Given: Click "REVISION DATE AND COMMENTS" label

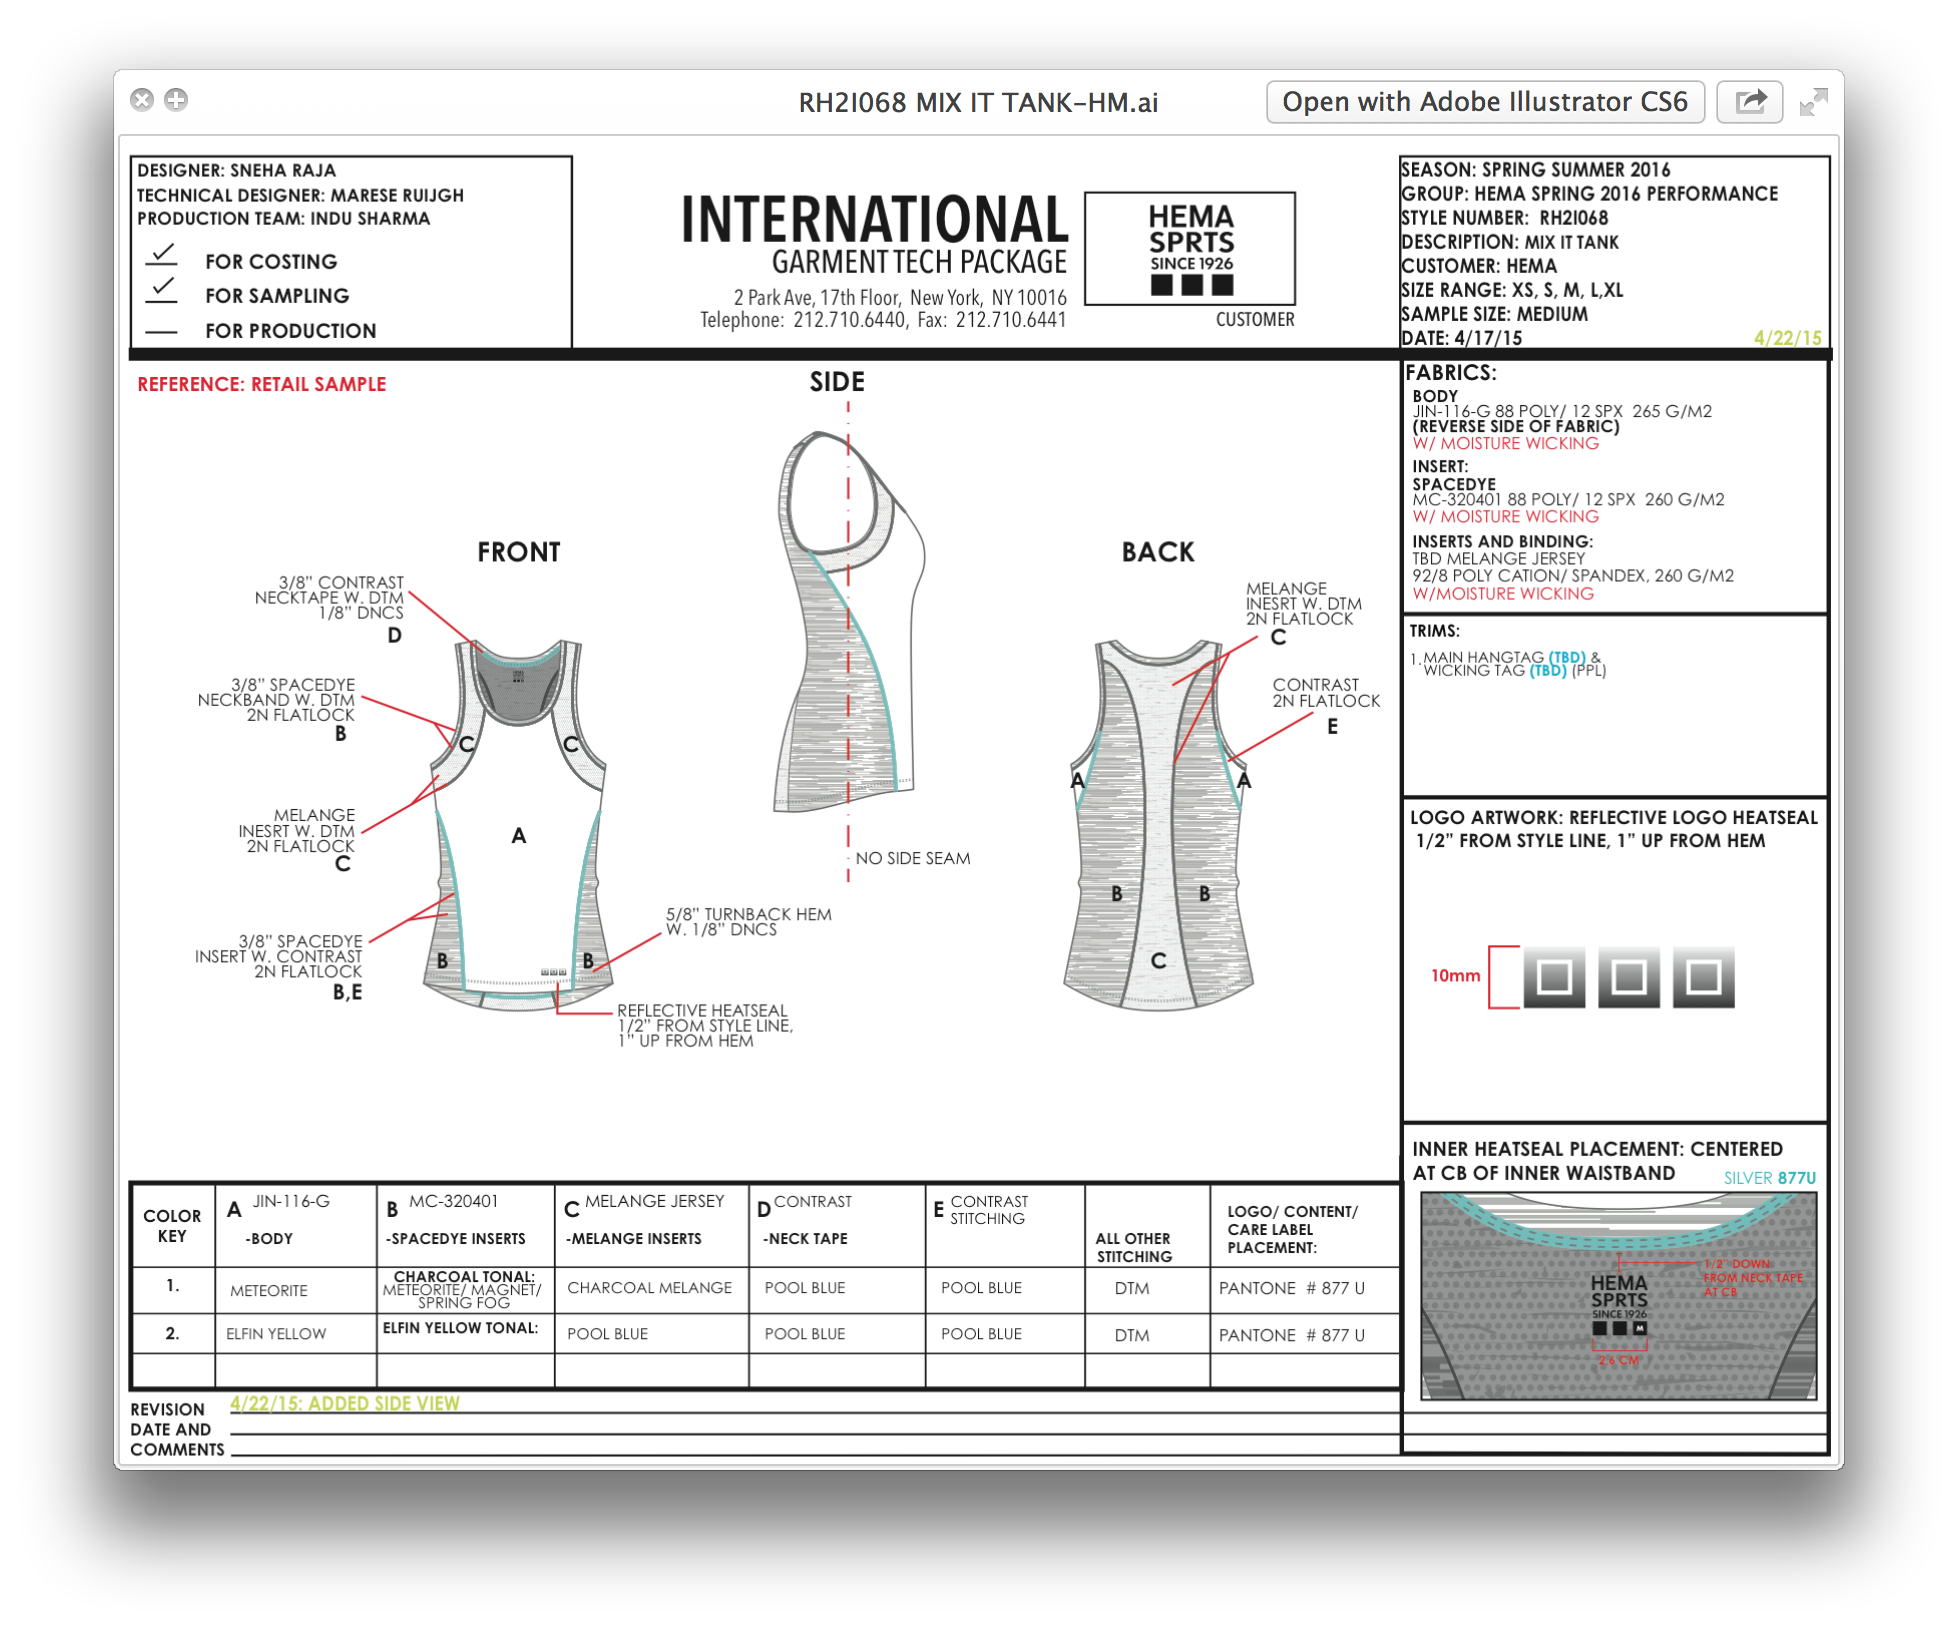Looking at the screenshot, I should pos(177,1430).
